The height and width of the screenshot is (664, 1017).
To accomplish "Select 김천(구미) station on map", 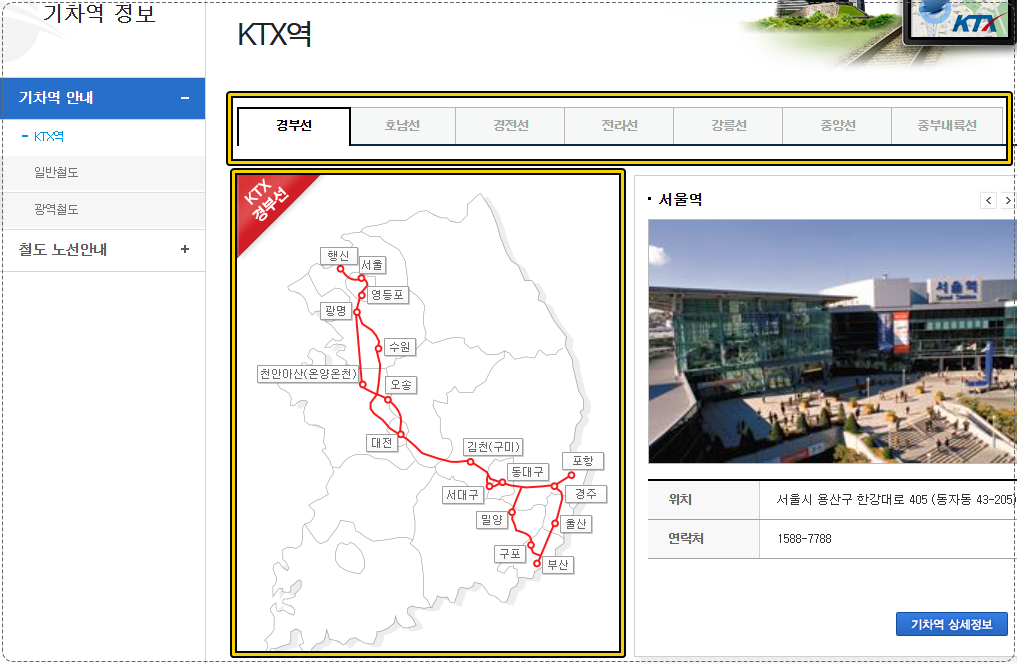I will [x=494, y=447].
